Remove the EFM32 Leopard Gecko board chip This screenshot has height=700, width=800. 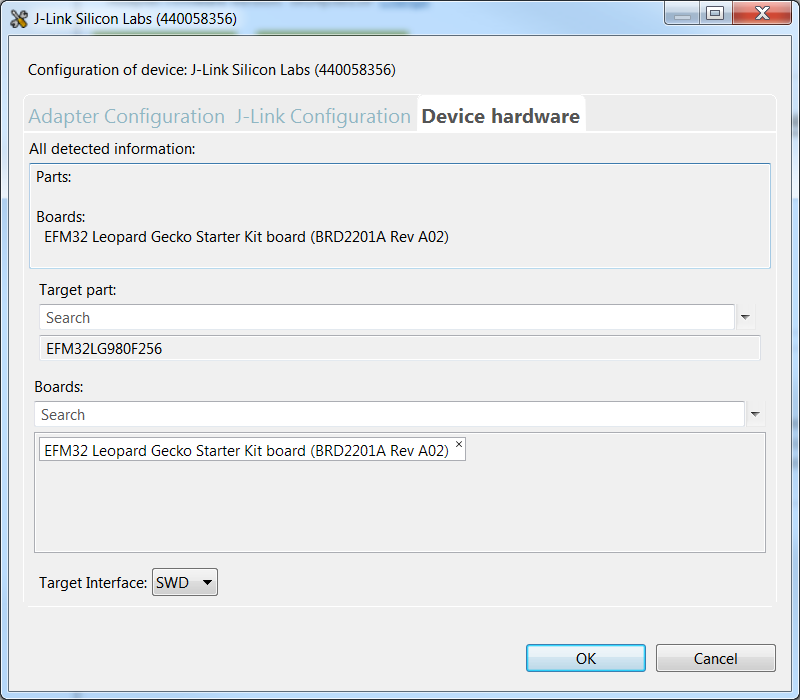point(458,443)
